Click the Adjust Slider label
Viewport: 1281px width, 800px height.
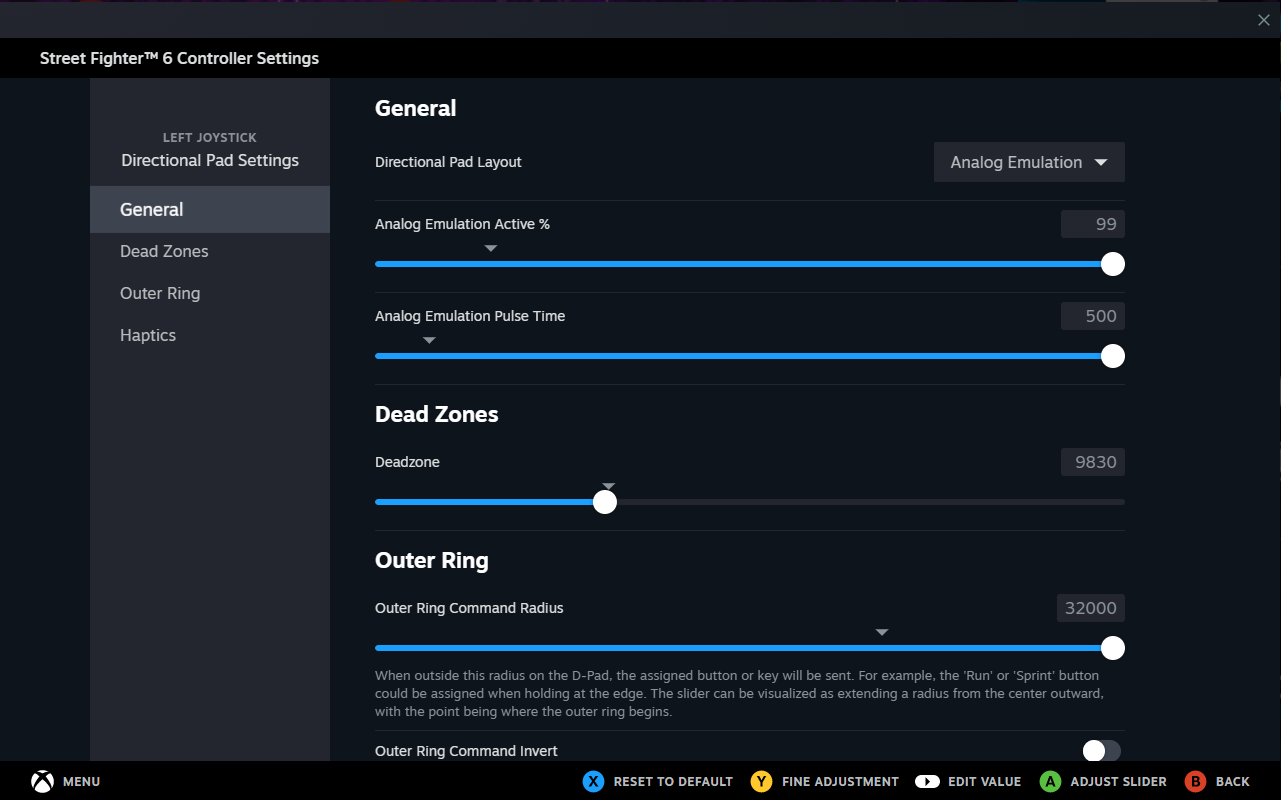click(x=1118, y=781)
